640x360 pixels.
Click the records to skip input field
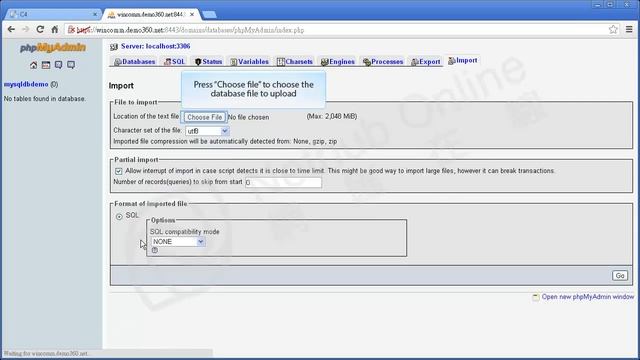pos(283,182)
